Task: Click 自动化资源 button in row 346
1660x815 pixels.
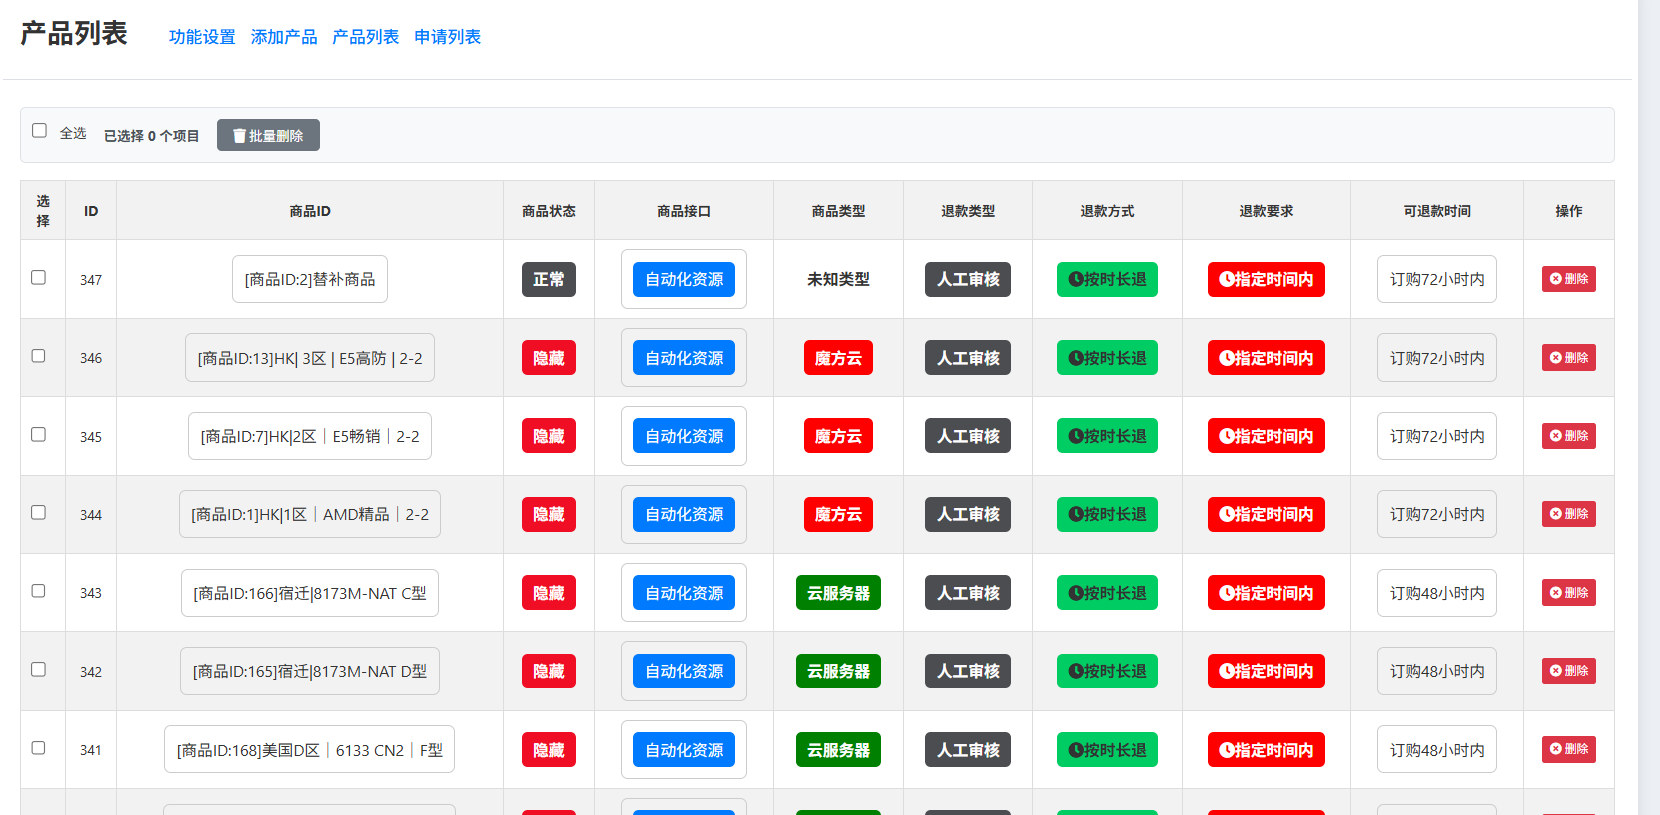Action: pyautogui.click(x=684, y=358)
